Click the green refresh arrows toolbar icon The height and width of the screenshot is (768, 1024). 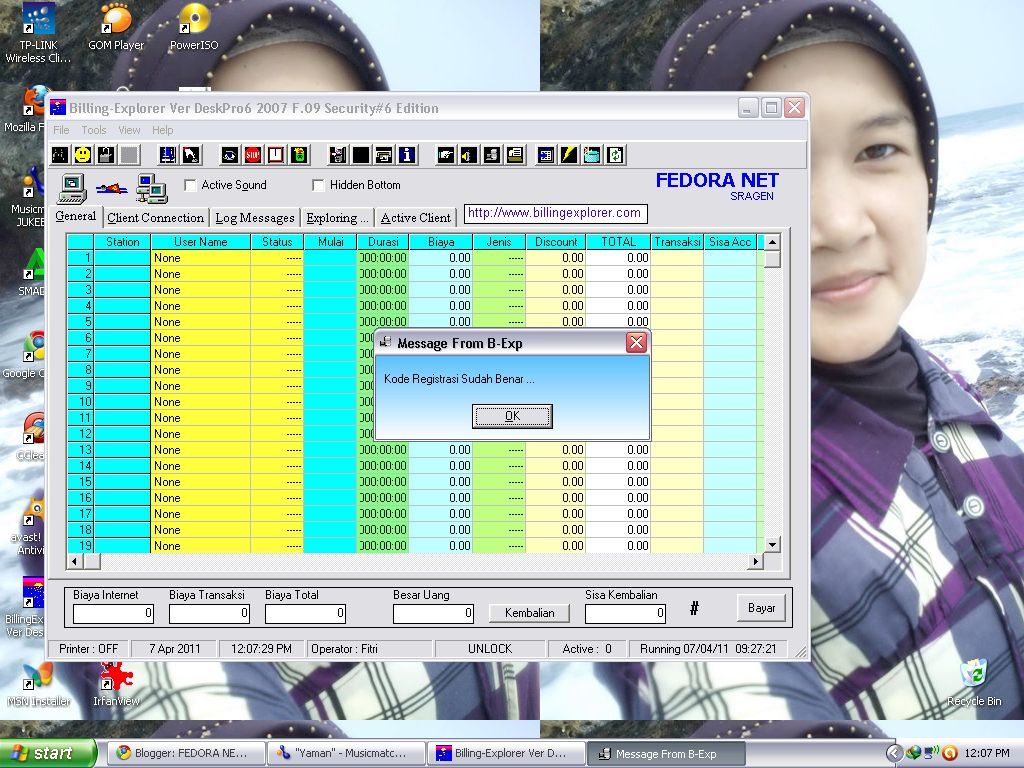615,155
